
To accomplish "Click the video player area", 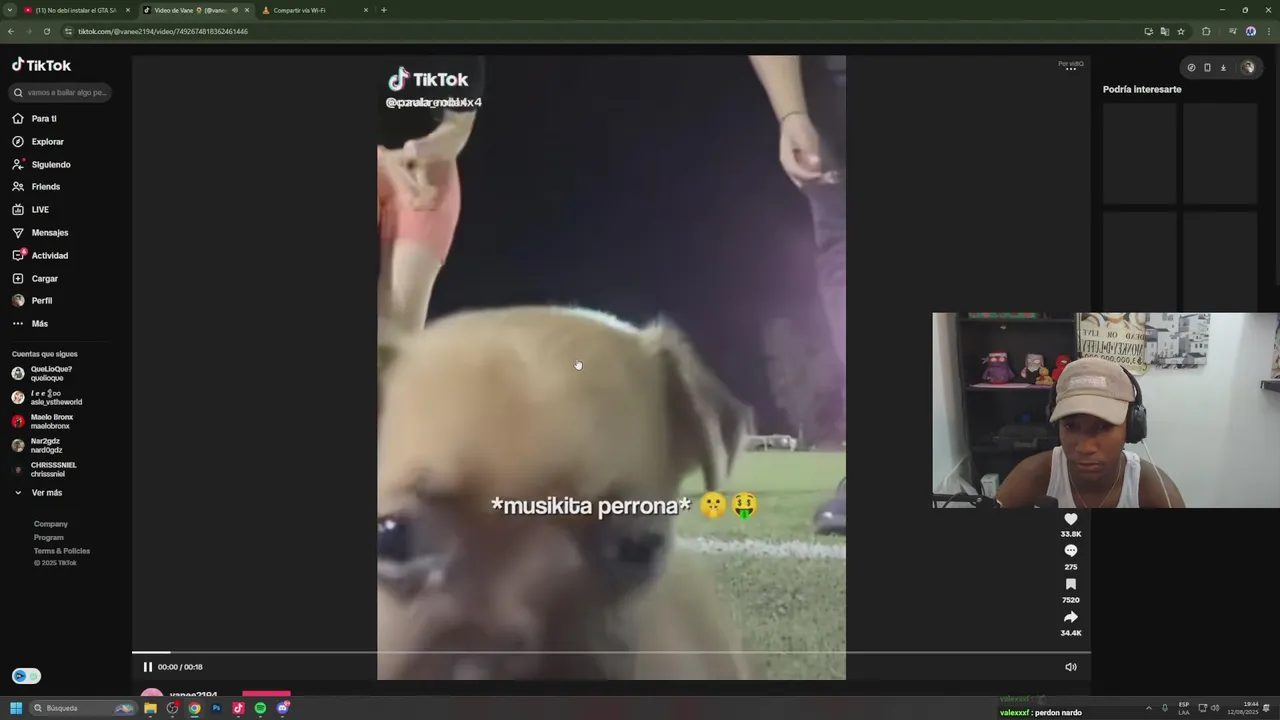I will [x=611, y=367].
